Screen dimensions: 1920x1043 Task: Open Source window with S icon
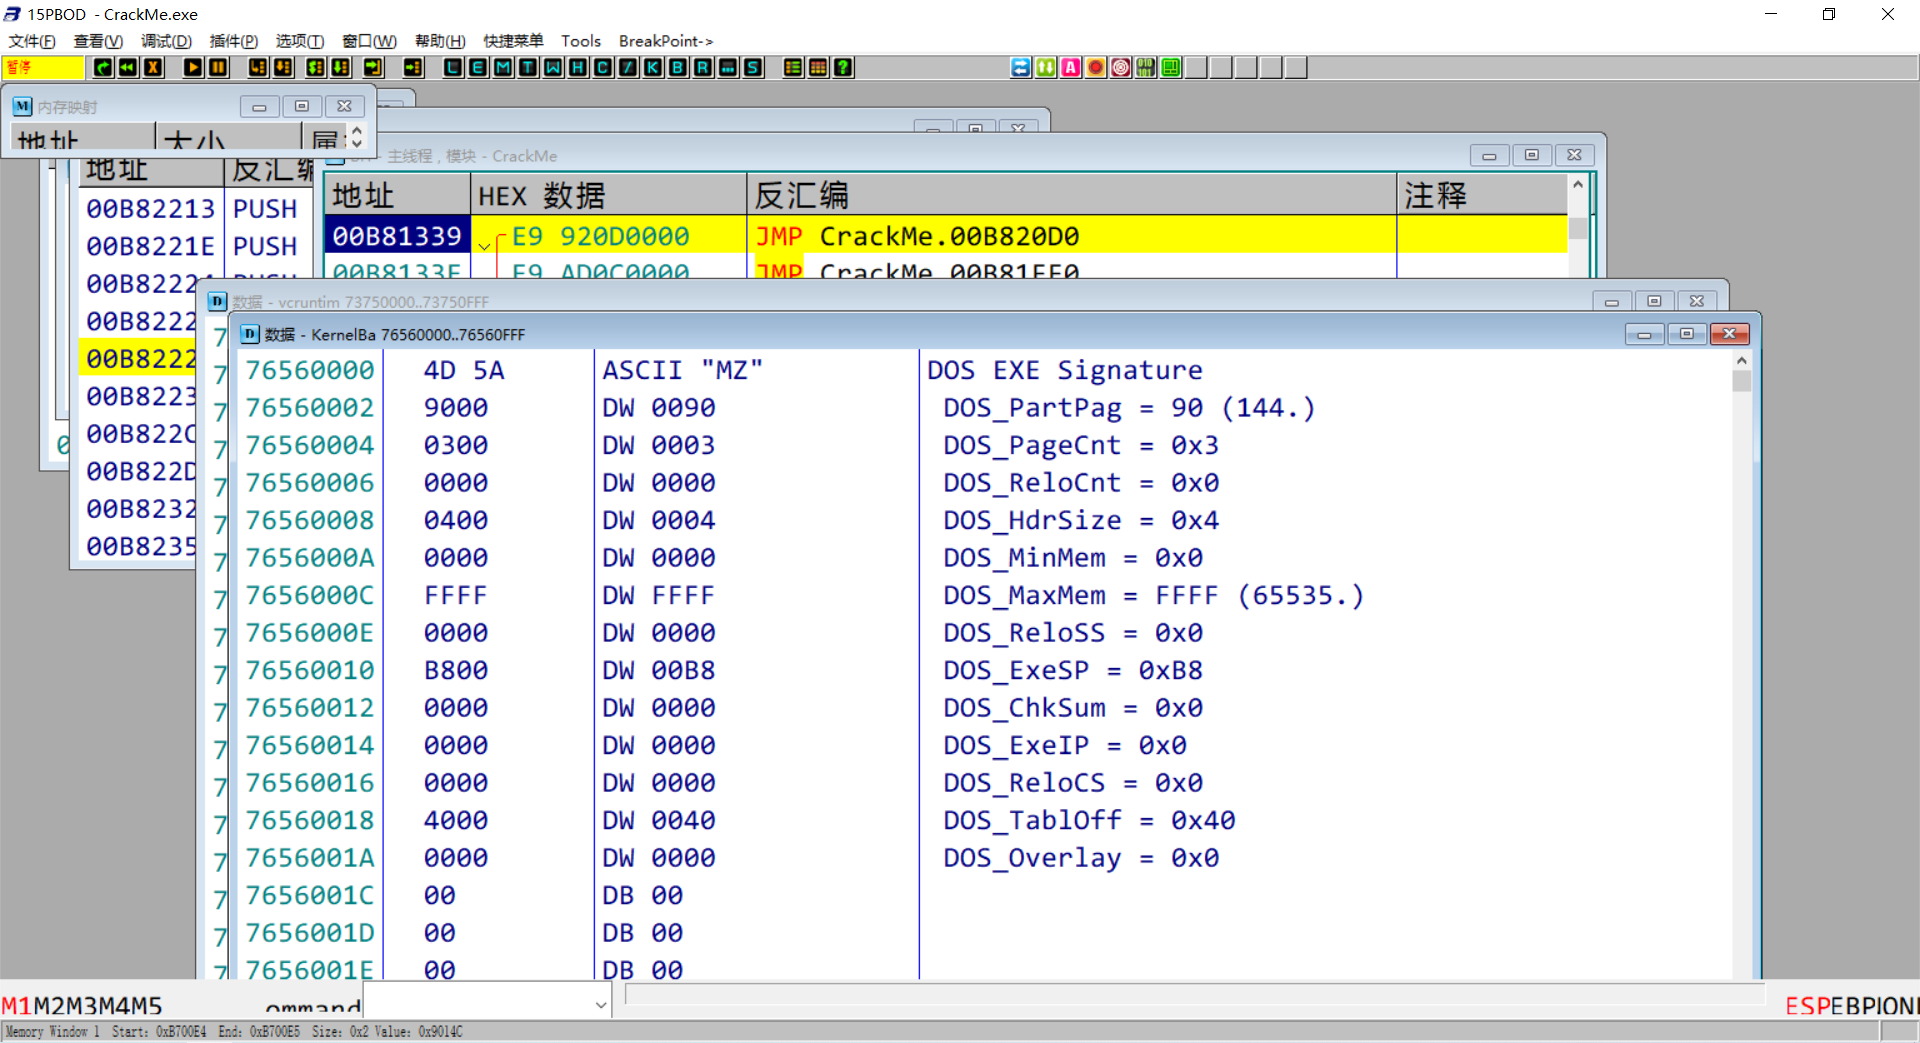click(x=753, y=67)
